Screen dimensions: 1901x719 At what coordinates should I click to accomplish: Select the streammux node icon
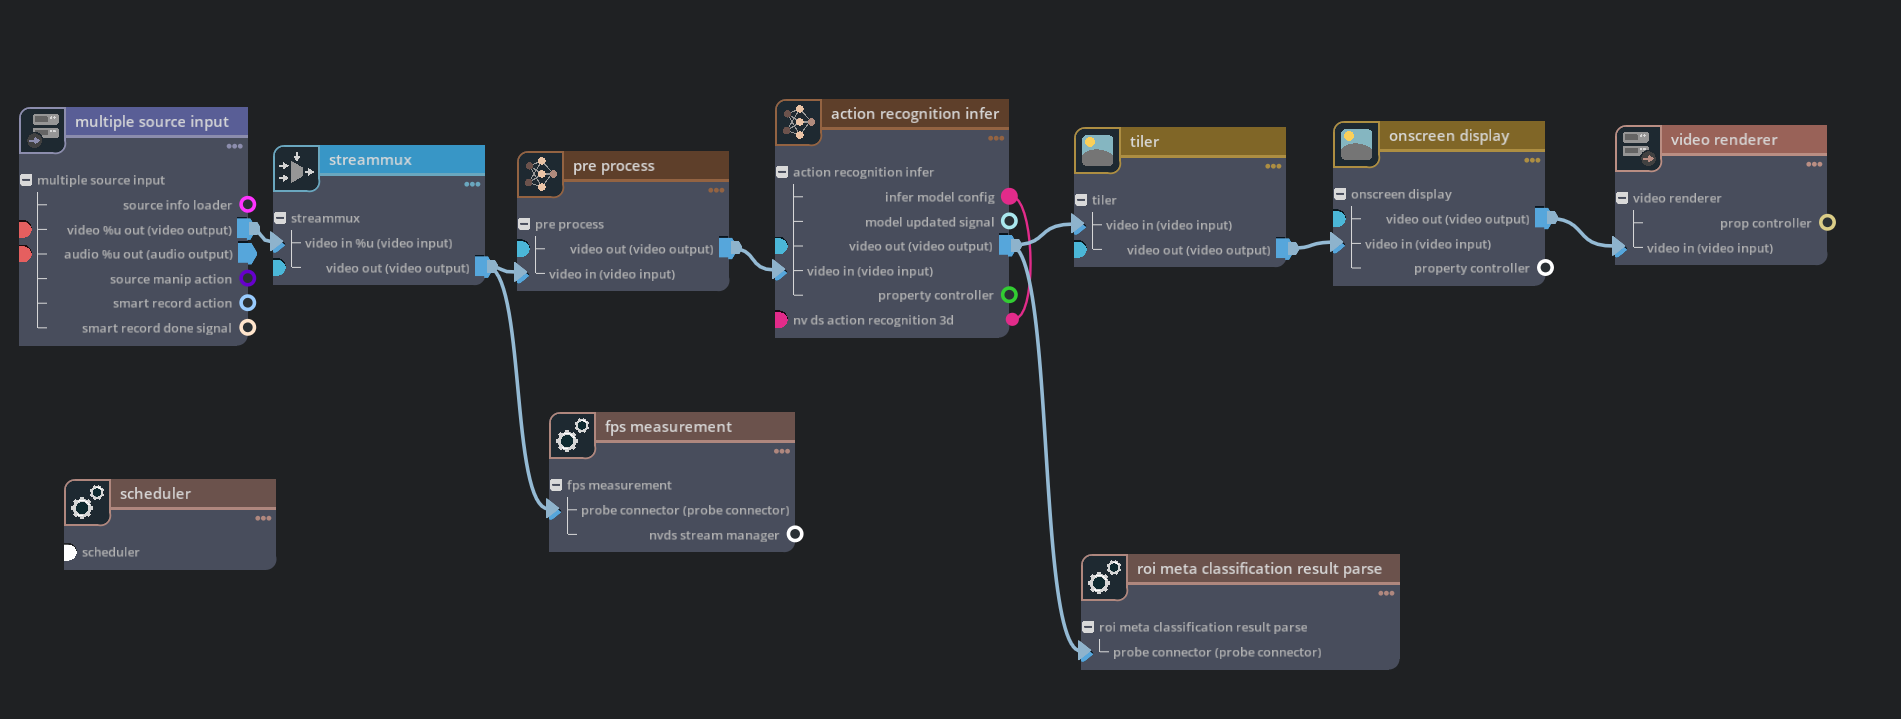(x=296, y=169)
